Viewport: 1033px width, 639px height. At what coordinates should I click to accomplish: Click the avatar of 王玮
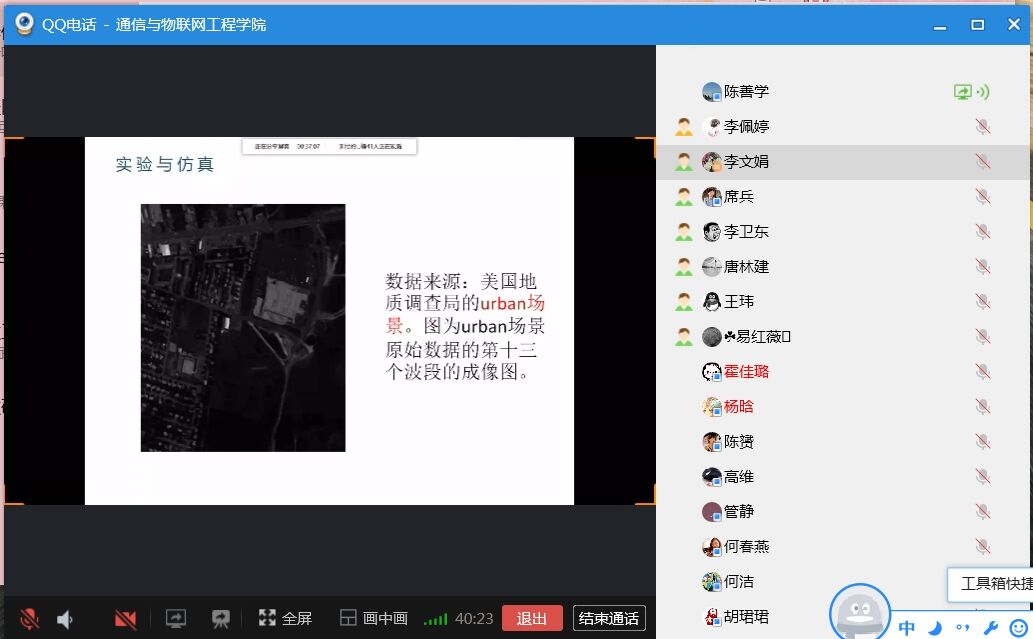[712, 302]
